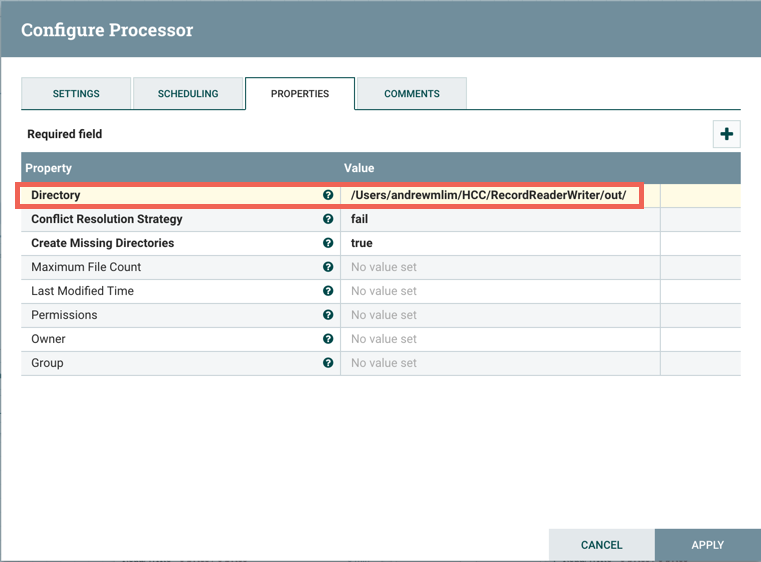This screenshot has height=562, width=761.
Task: Set a value for Permissions
Action: pyautogui.click(x=500, y=315)
